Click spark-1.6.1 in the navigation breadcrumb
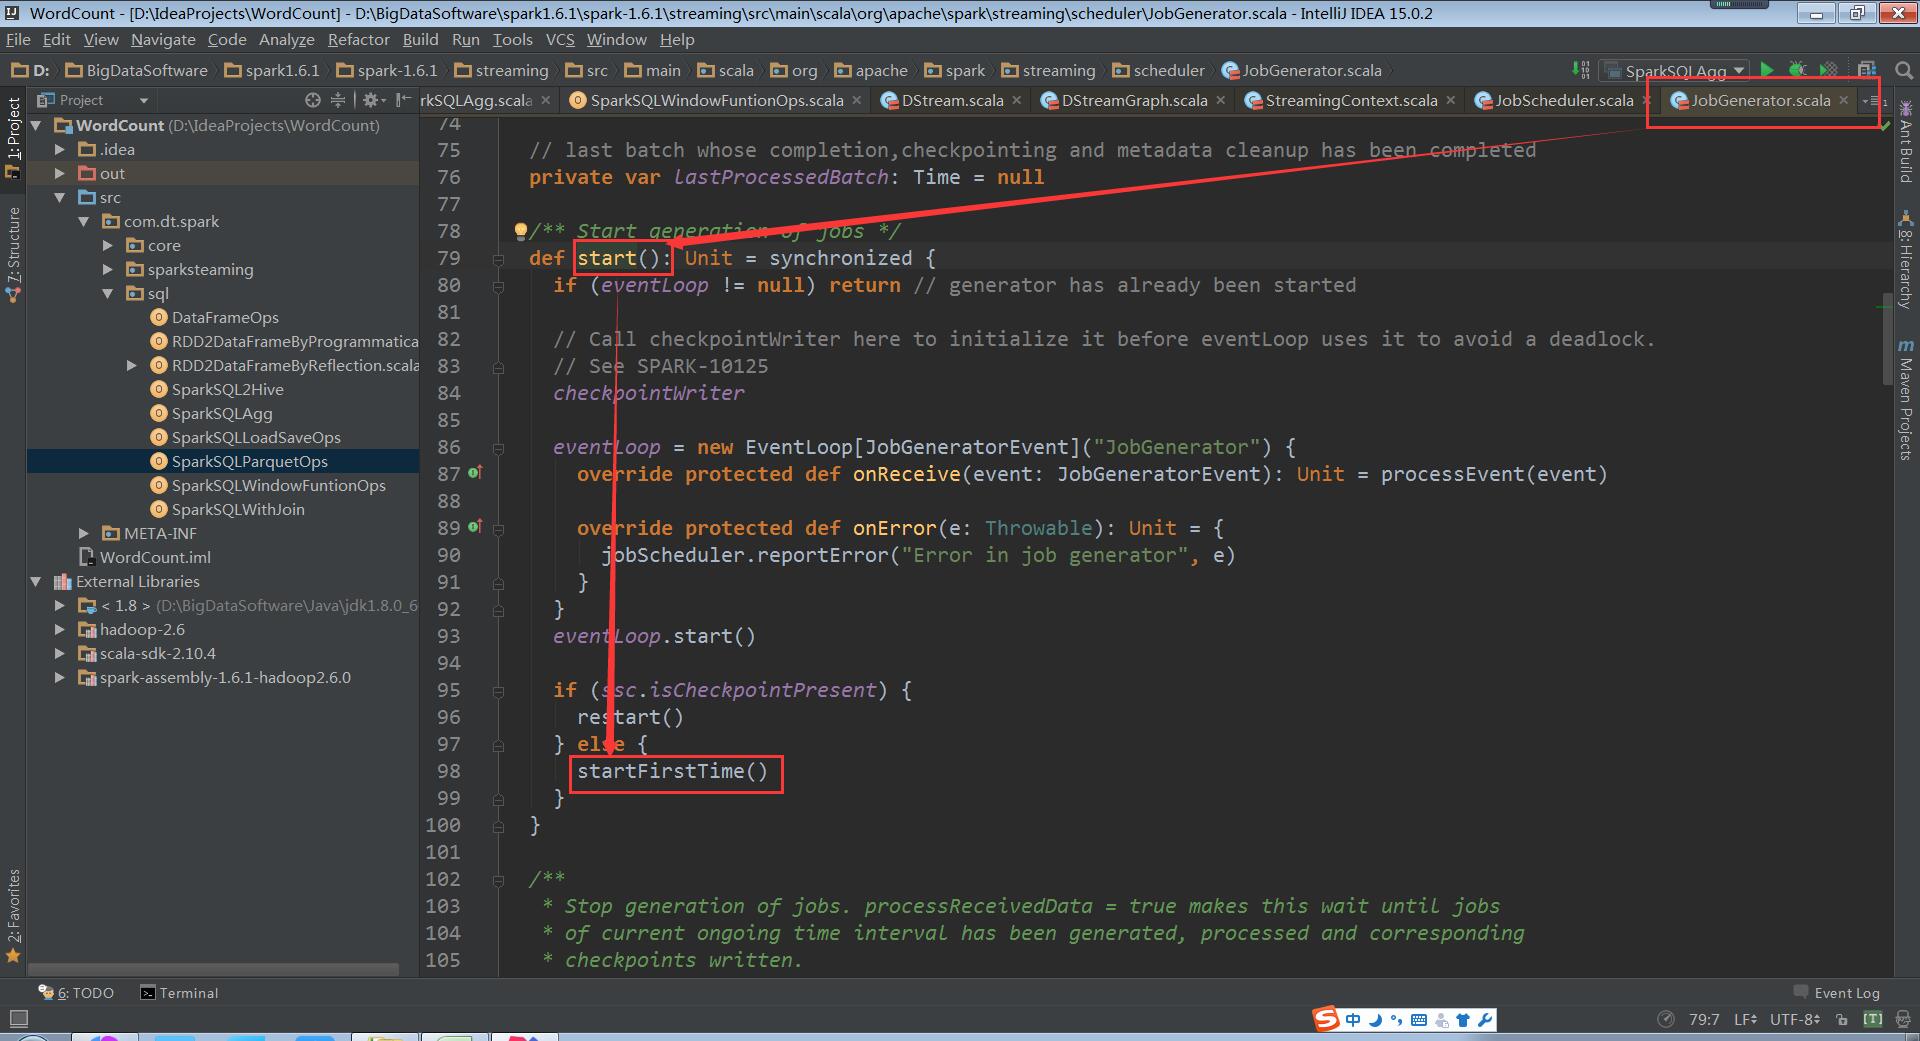1920x1041 pixels. click(x=388, y=70)
